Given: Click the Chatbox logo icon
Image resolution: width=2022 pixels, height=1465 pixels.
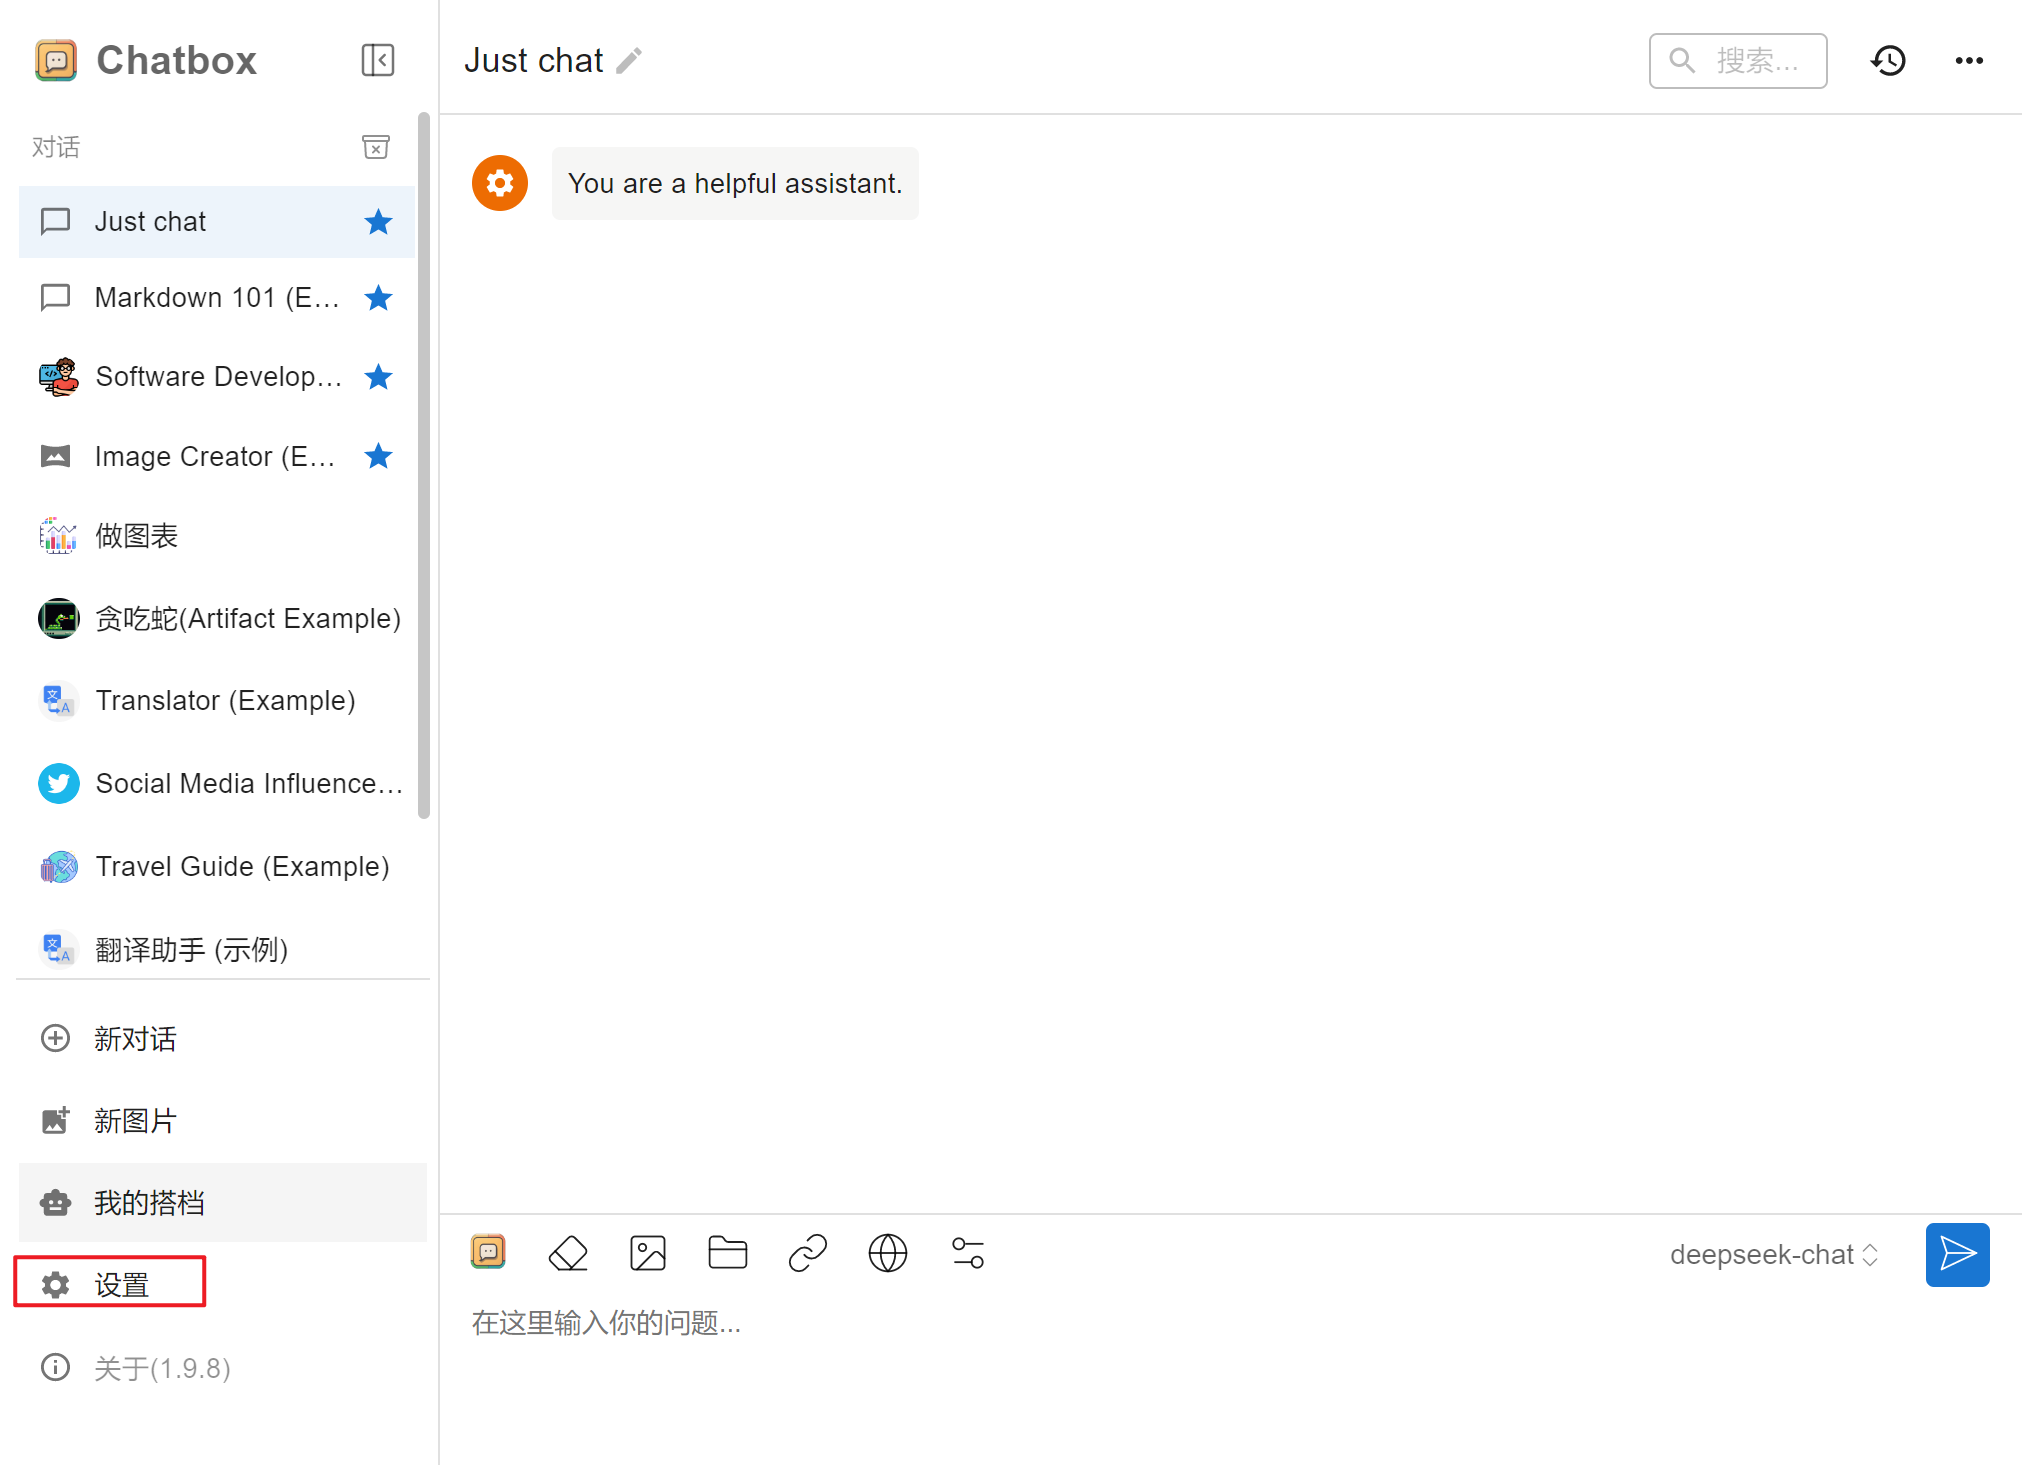Looking at the screenshot, I should (56, 60).
